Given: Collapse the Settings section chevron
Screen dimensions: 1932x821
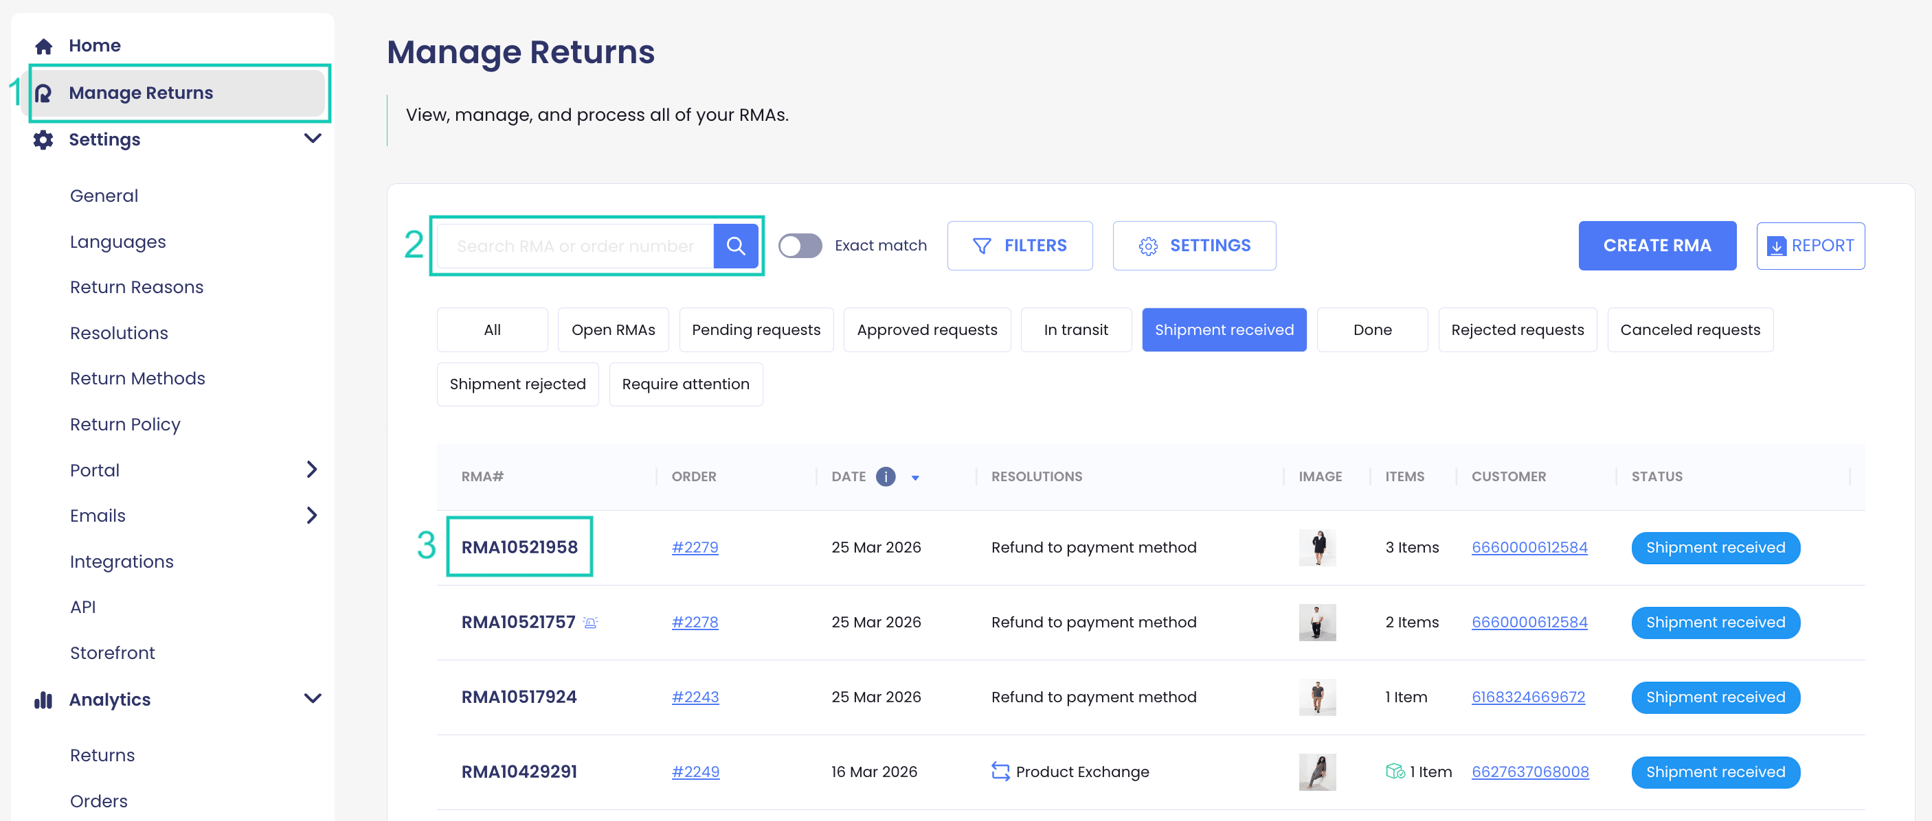Looking at the screenshot, I should click(x=312, y=139).
